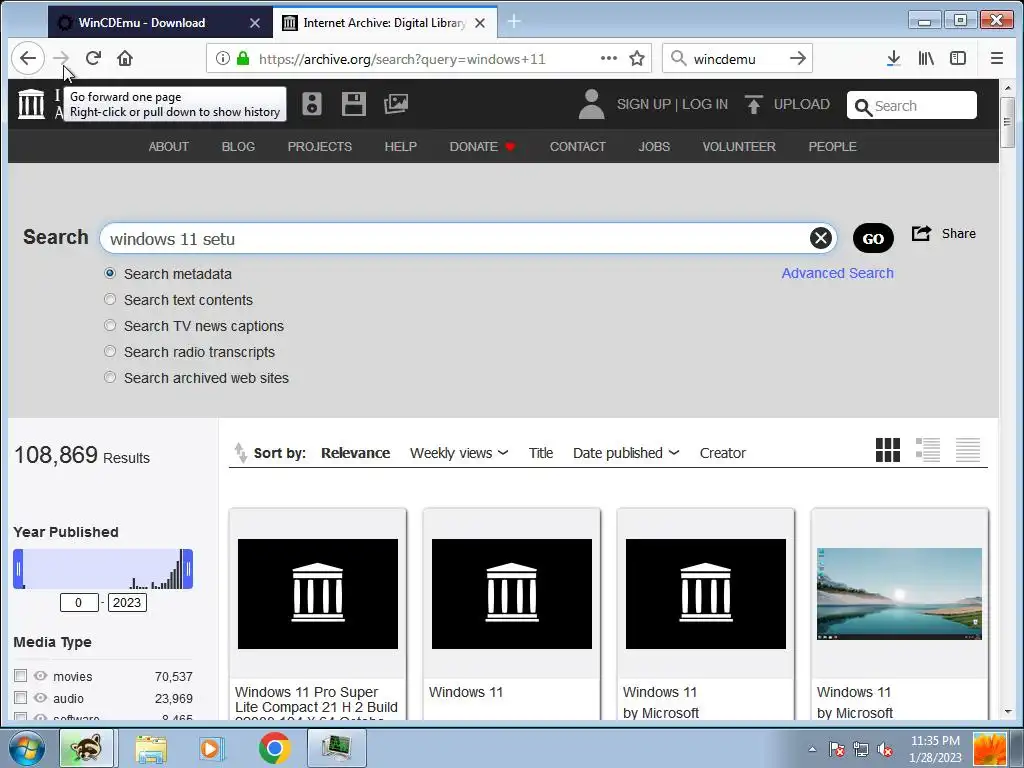Click the green secure padlock icon
The height and width of the screenshot is (768, 1024).
[243, 58]
